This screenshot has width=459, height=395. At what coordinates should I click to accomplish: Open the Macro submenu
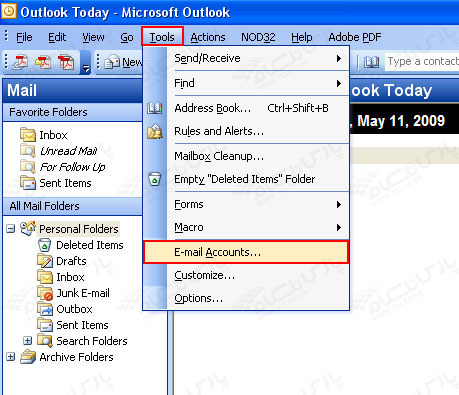(x=258, y=227)
